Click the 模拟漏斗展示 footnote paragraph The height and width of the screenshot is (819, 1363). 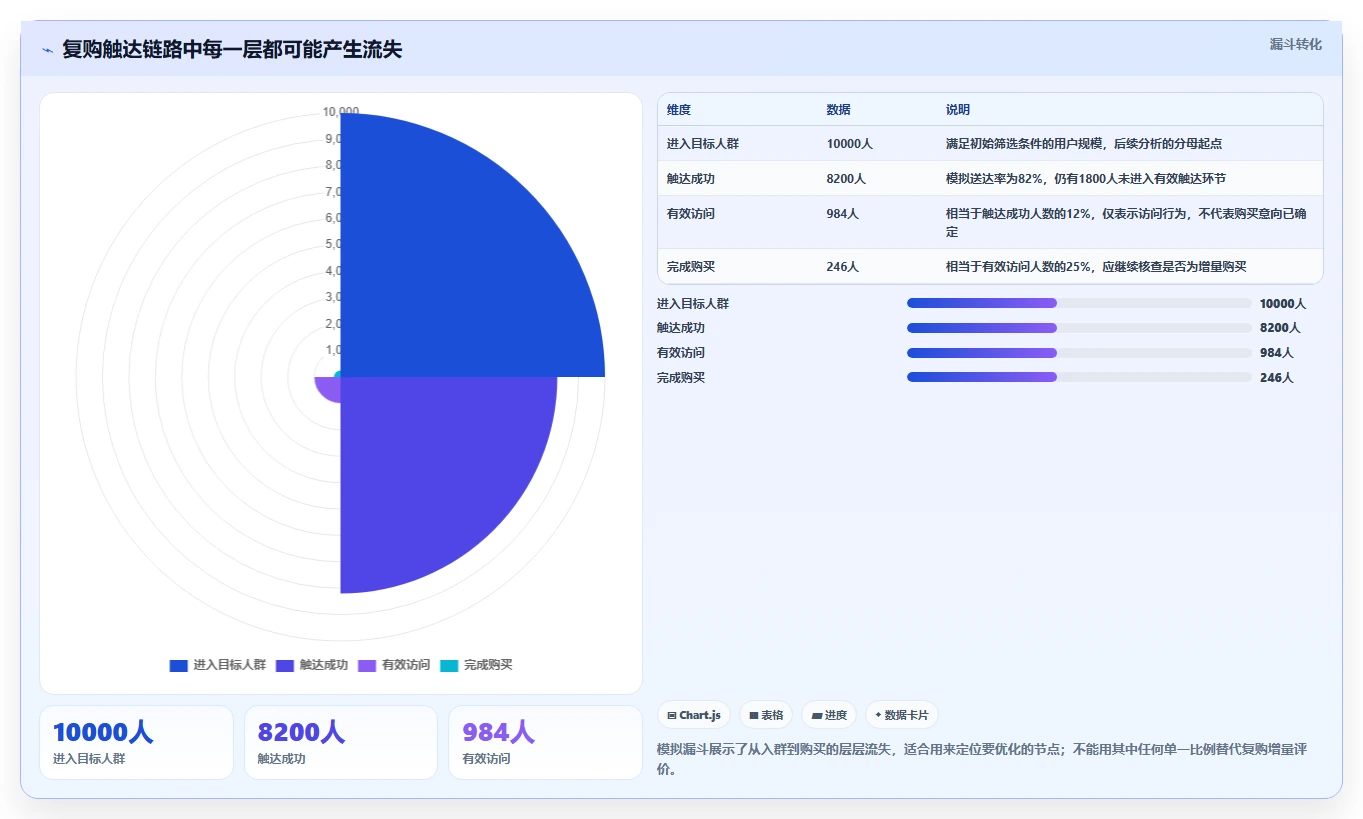[983, 760]
